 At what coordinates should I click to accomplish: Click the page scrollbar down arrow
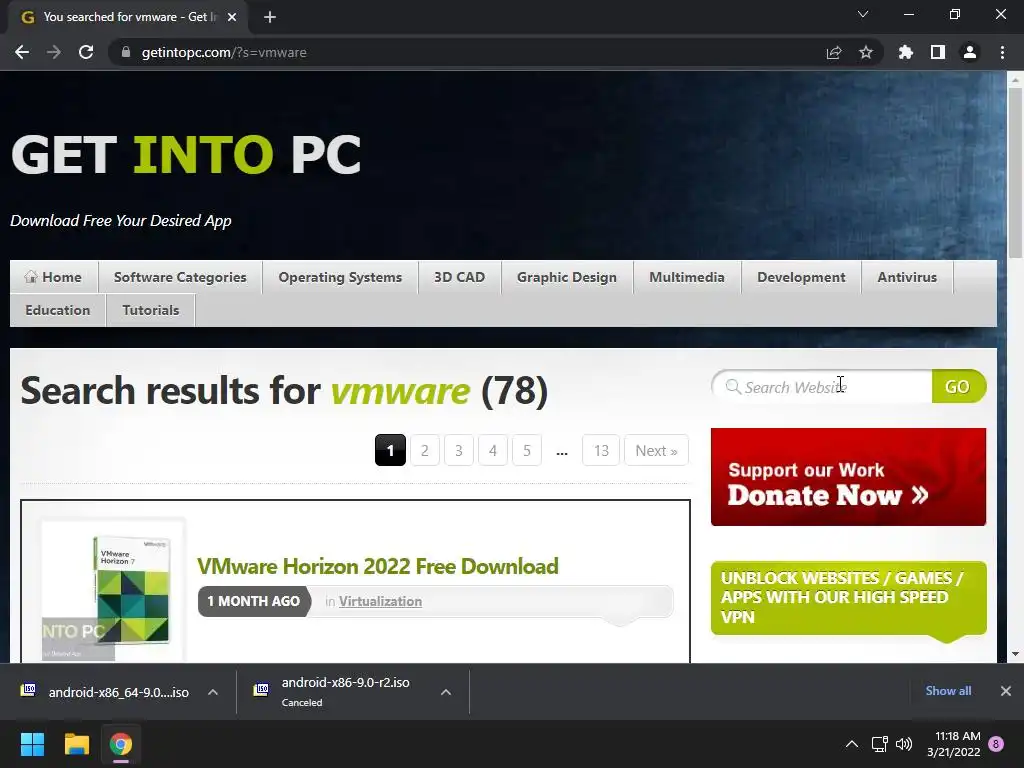(1015, 654)
